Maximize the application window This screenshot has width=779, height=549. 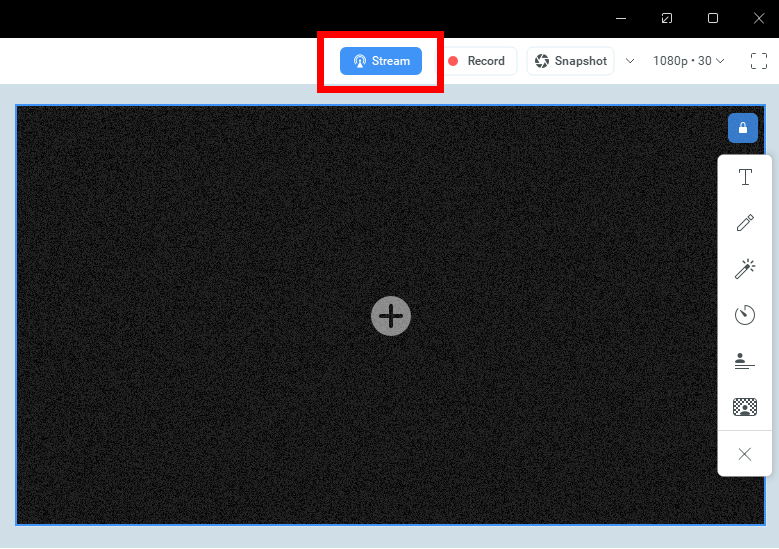point(713,18)
